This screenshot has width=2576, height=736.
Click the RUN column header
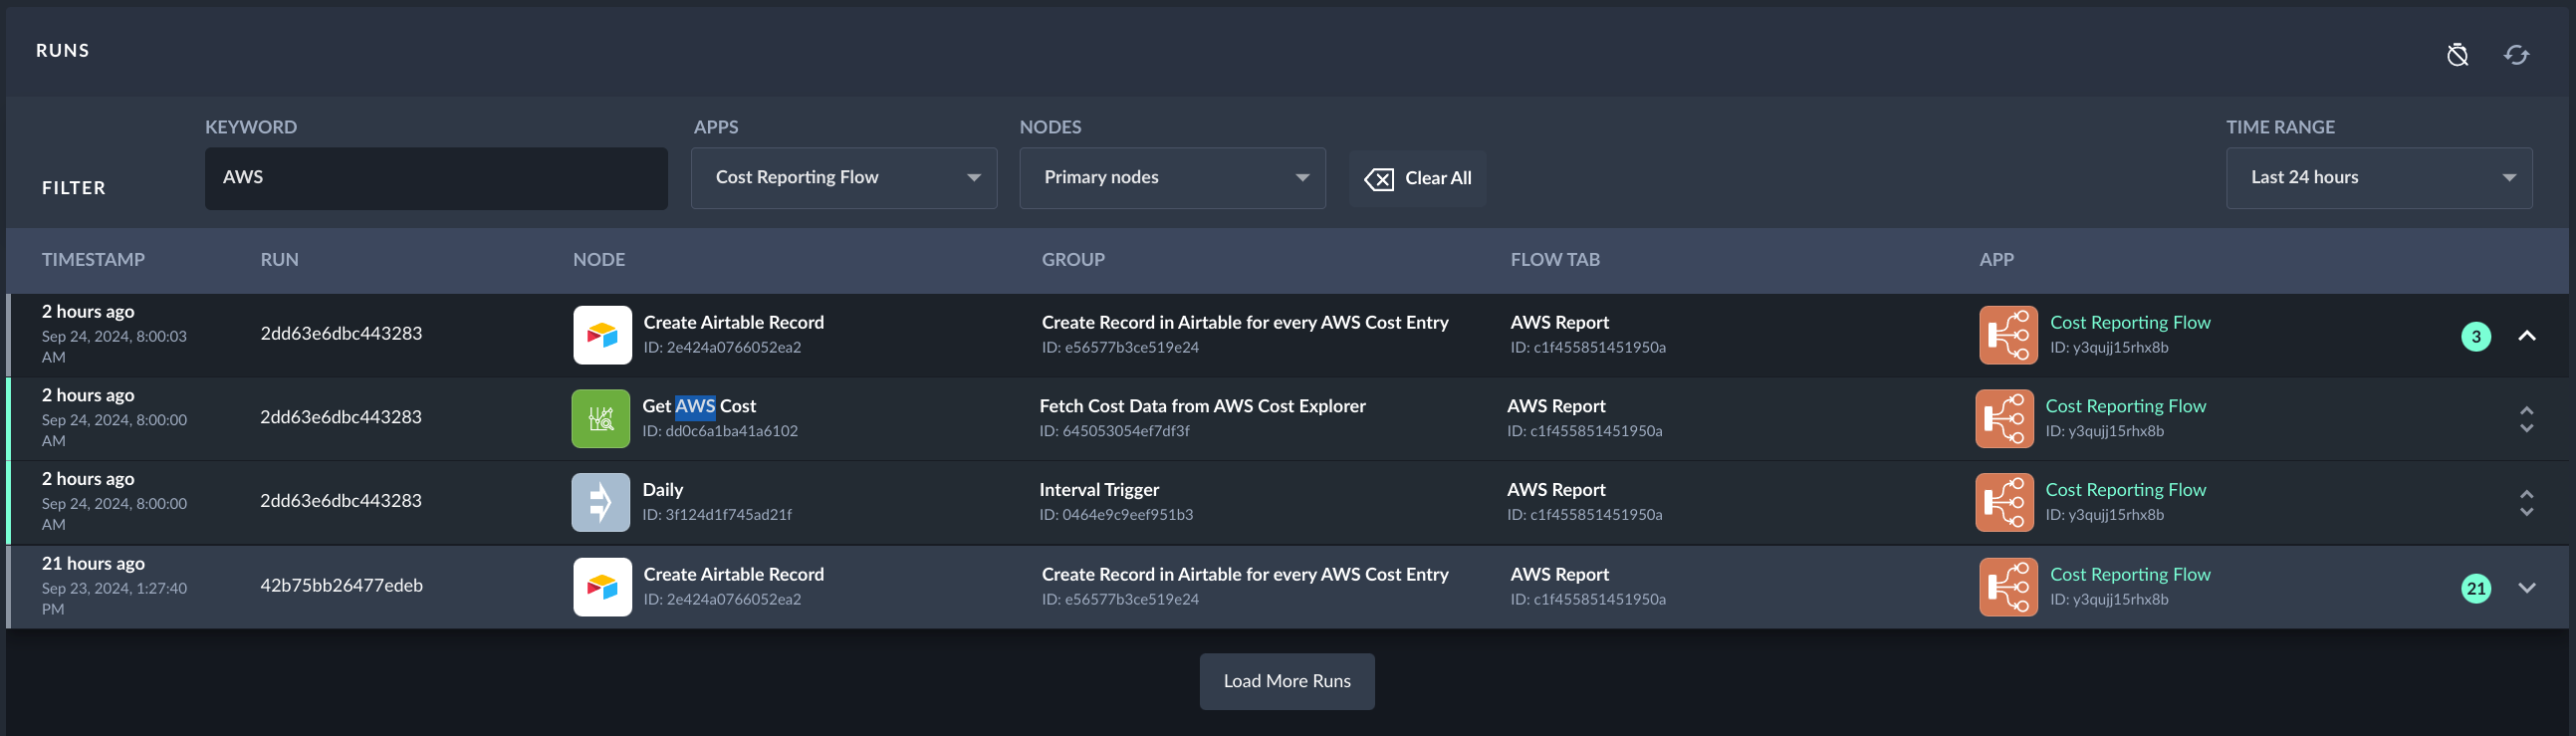(279, 260)
